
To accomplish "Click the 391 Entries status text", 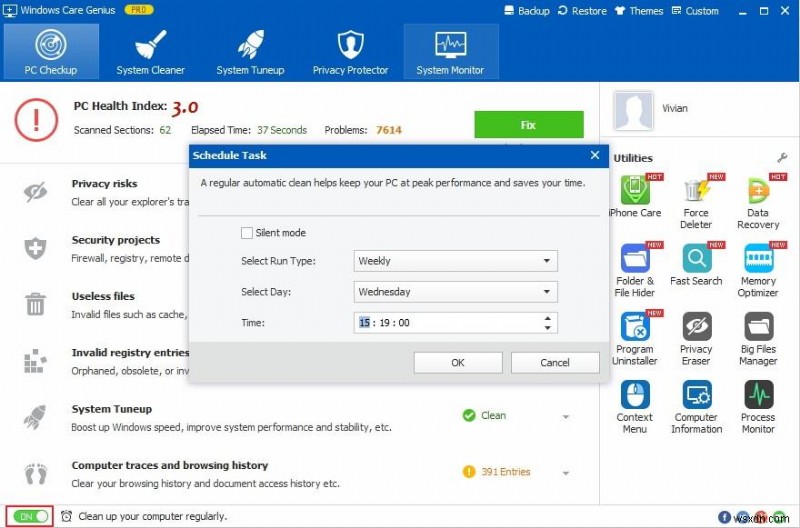I will tap(505, 472).
